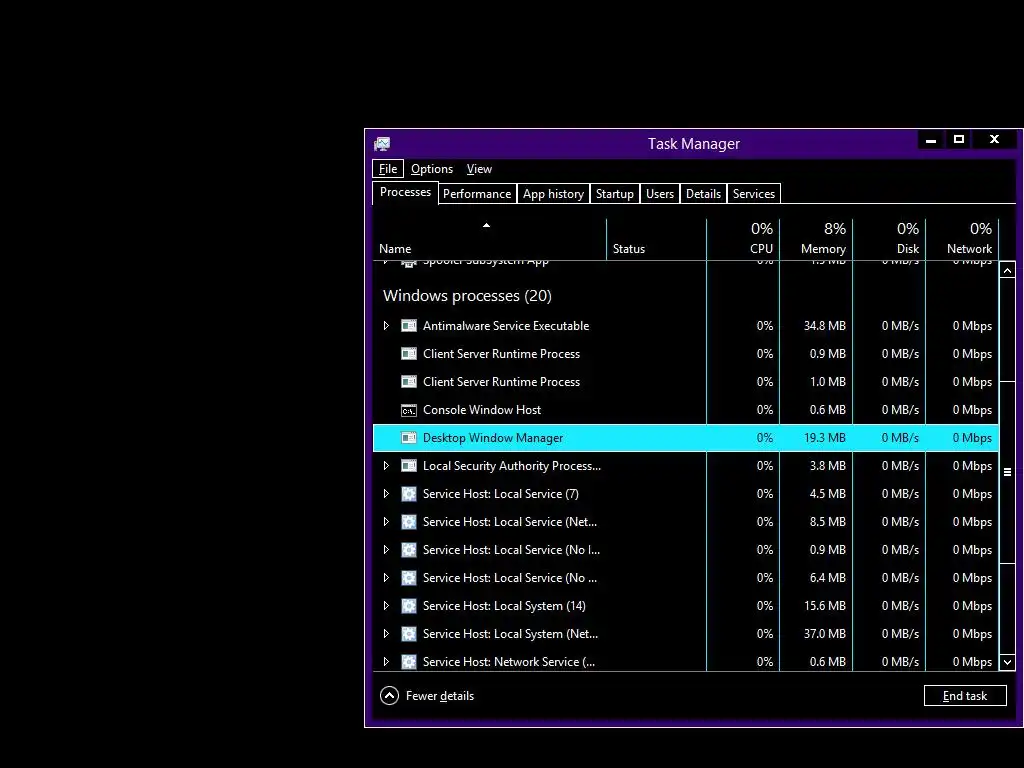
Task: Click the Antimalware Service Executable process icon
Action: coord(409,325)
